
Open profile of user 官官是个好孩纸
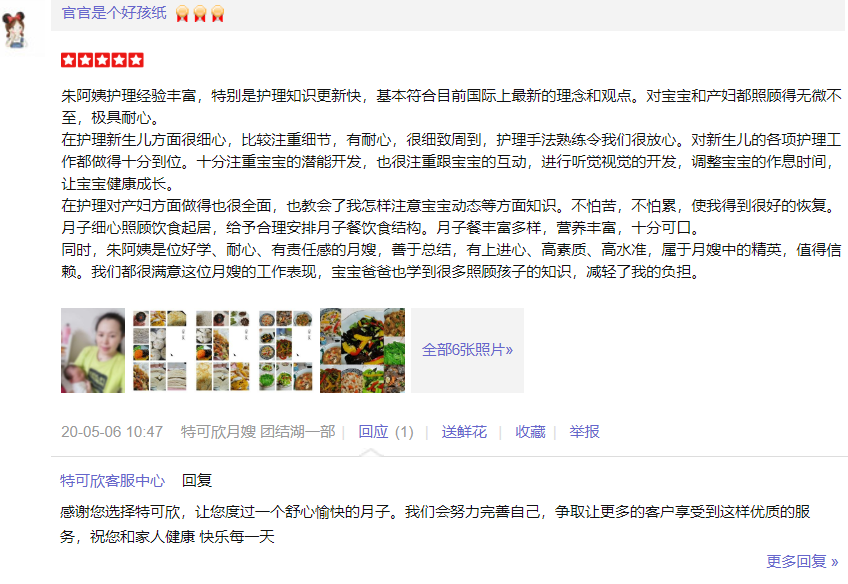(114, 13)
